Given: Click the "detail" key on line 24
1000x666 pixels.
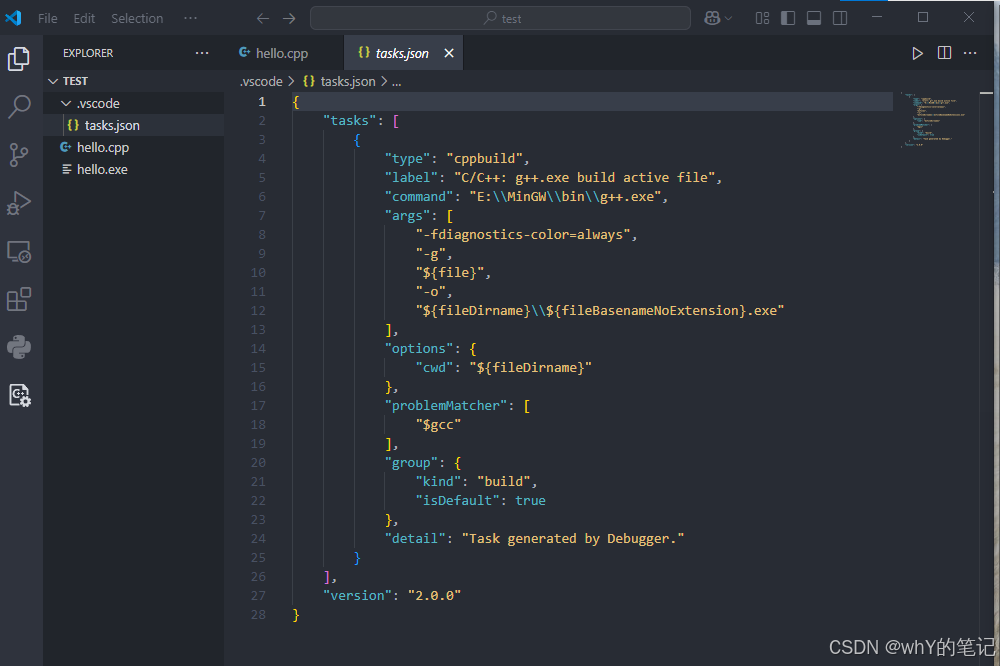Looking at the screenshot, I should (415, 539).
